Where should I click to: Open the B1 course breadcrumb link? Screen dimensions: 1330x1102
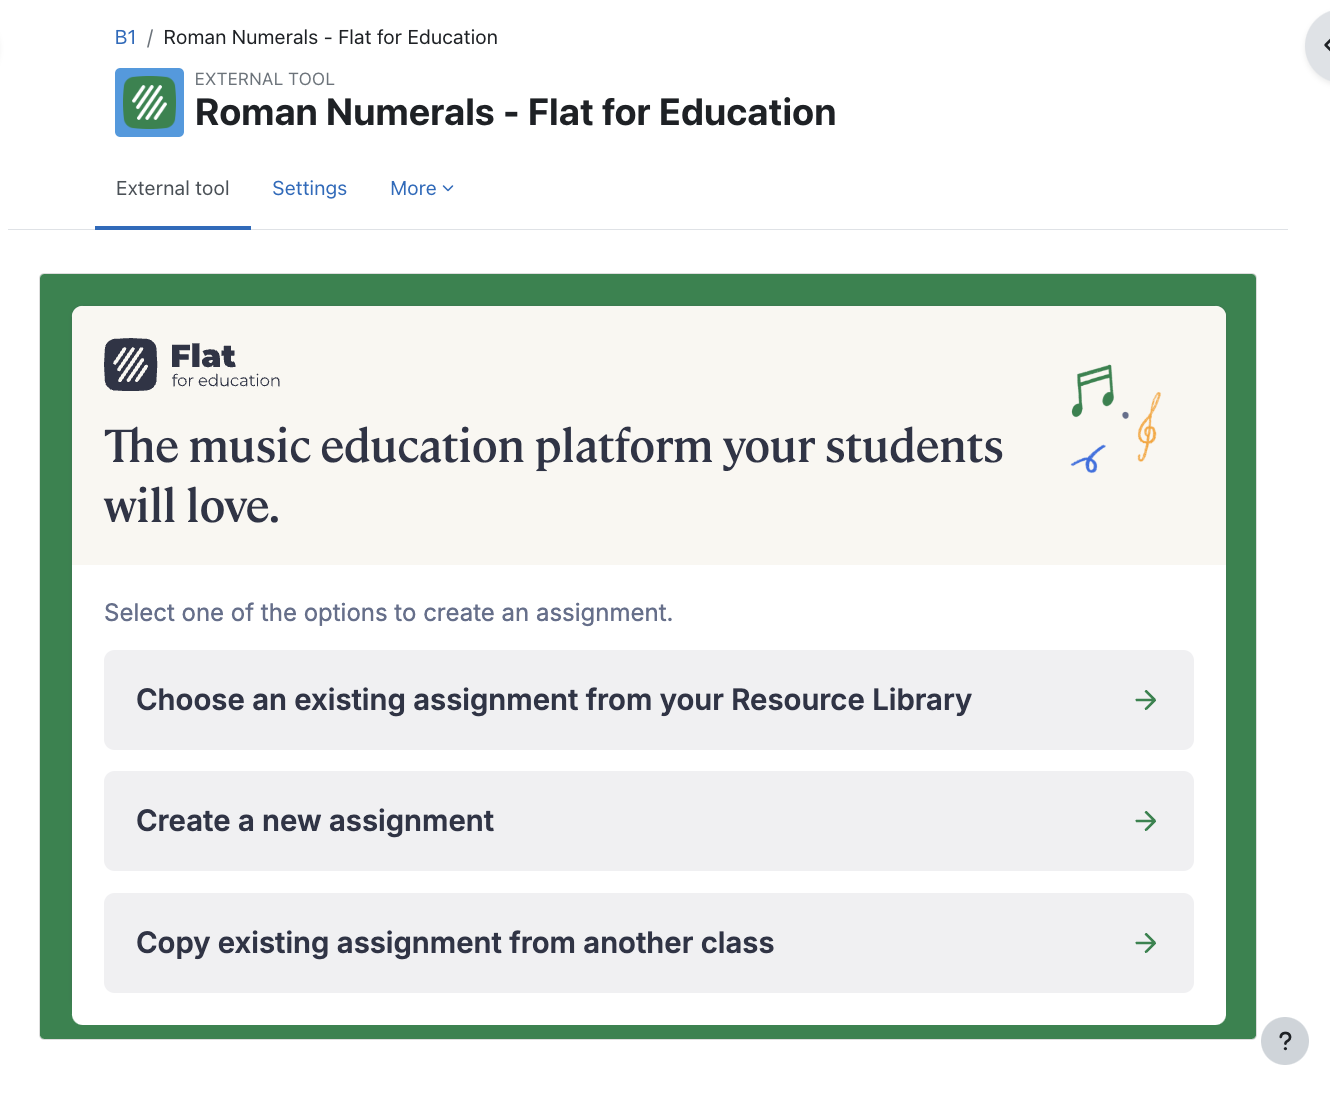126,37
